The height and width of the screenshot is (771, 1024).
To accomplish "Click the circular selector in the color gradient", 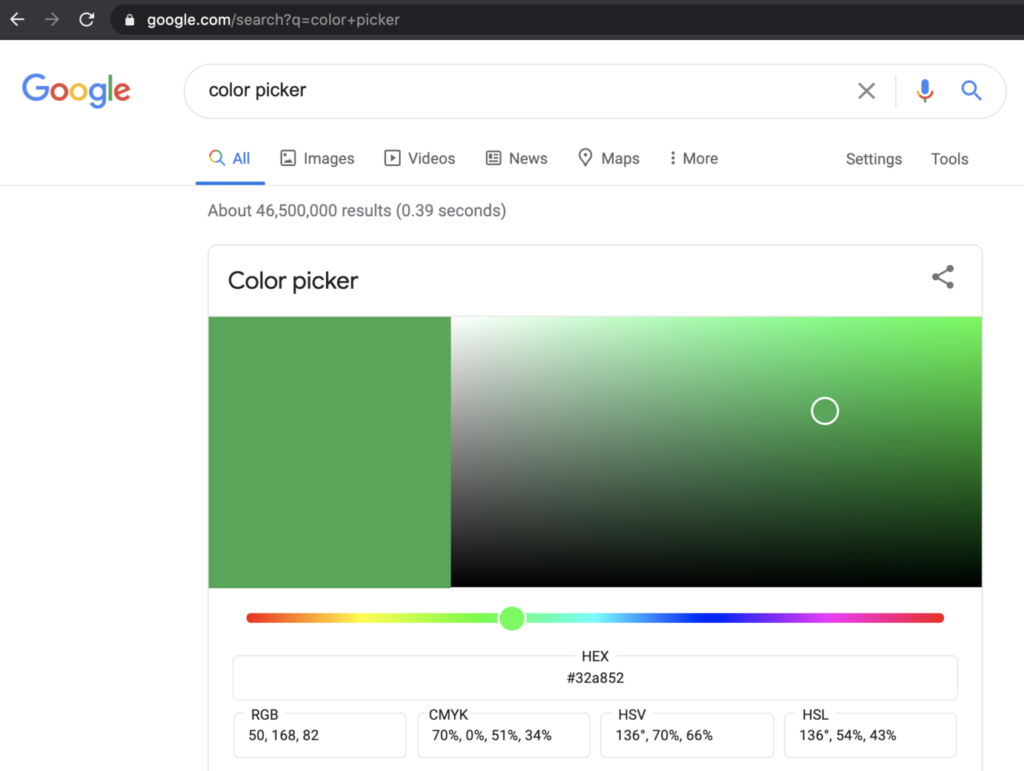I will tap(824, 411).
